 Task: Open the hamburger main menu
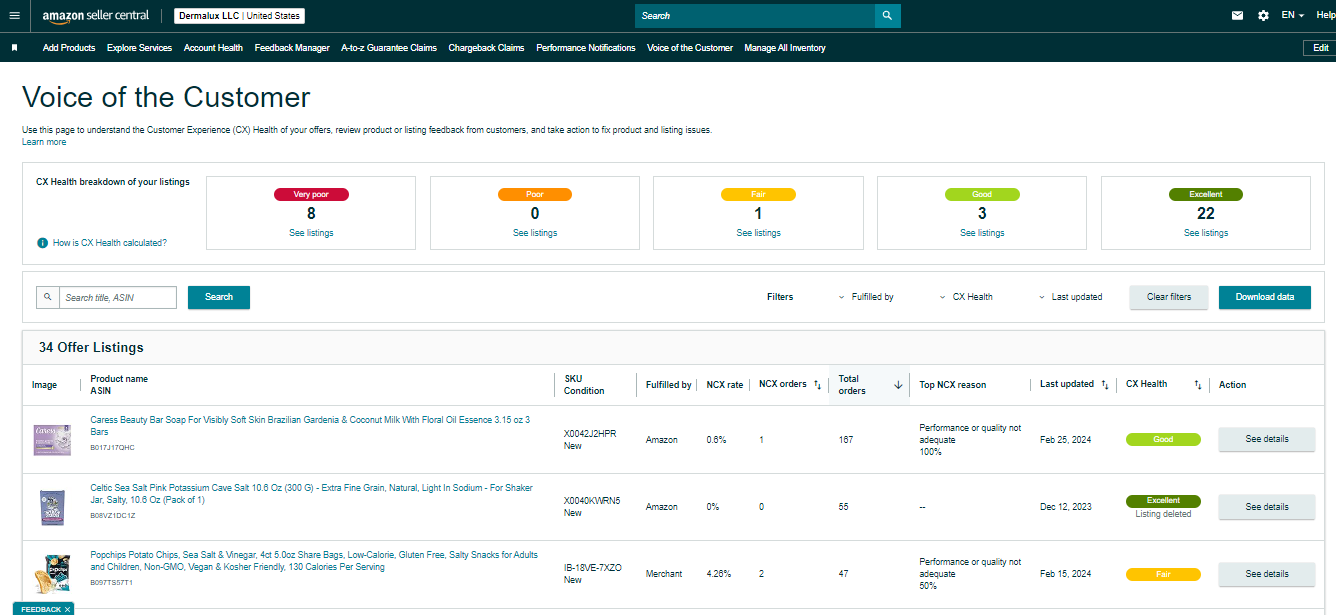[x=14, y=16]
